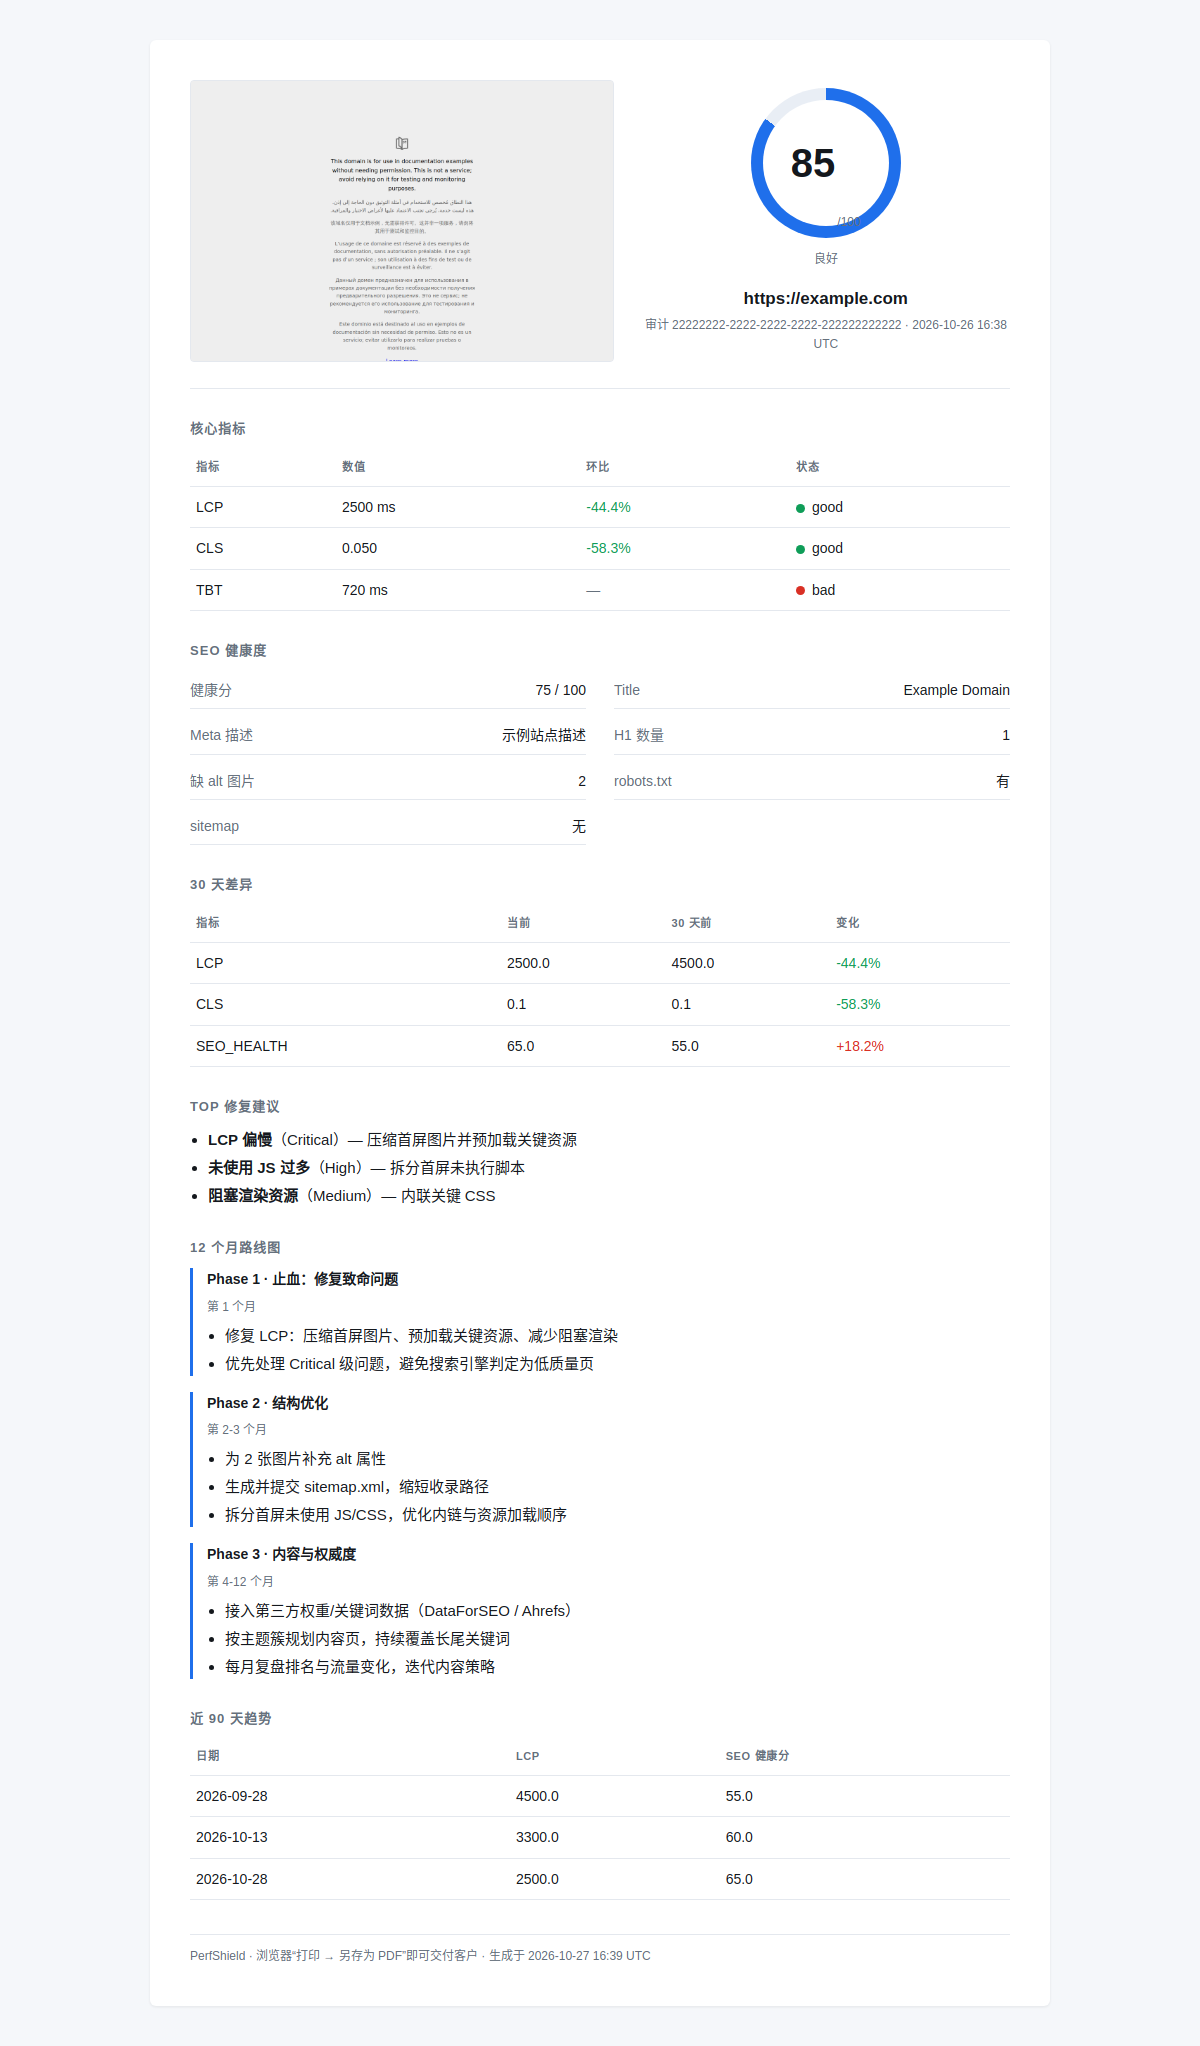1200x2046 pixels.
Task: Click the circular score gauge showing 85
Action: click(826, 163)
